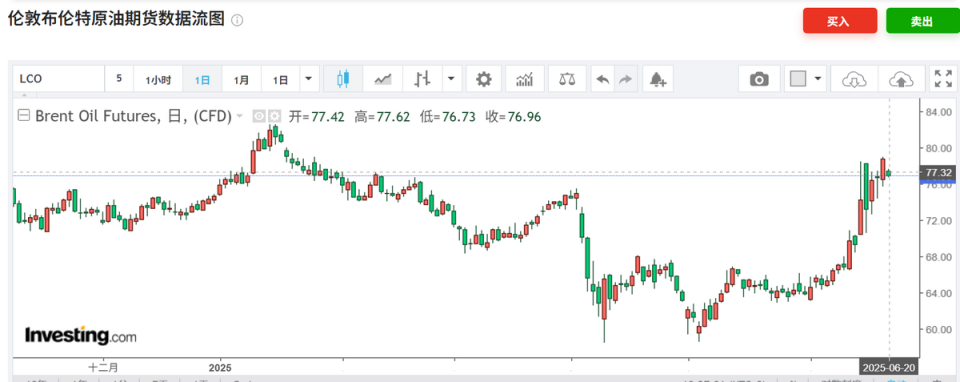The image size is (960, 382).
Task: Load chart layout from cloud download icon
Action: [854, 79]
